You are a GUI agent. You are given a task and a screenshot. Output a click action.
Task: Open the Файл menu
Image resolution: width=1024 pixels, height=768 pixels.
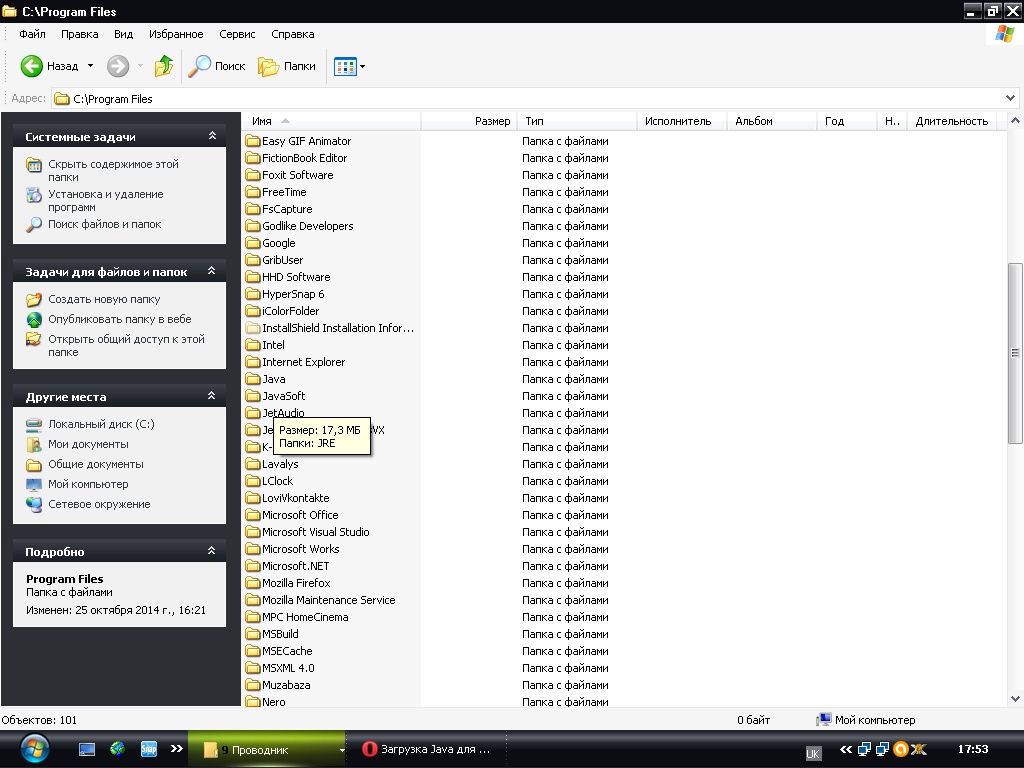(32, 34)
